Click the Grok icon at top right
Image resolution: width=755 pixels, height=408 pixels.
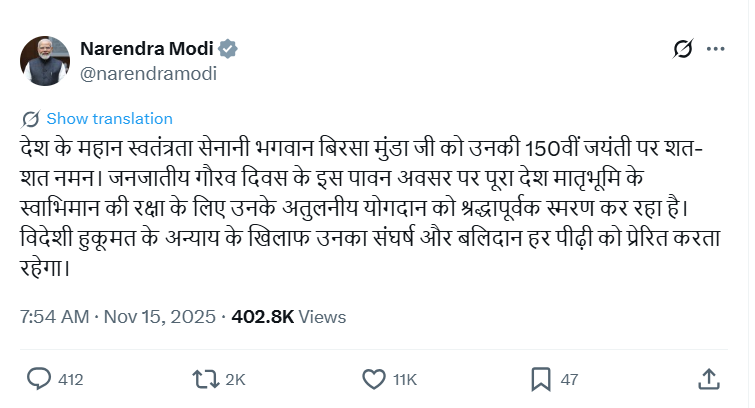684,49
